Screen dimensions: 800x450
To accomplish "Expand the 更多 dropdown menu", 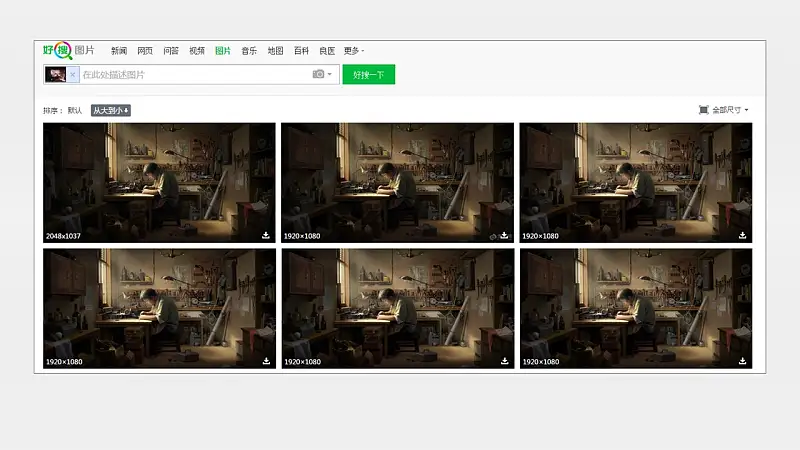I will 354,51.
